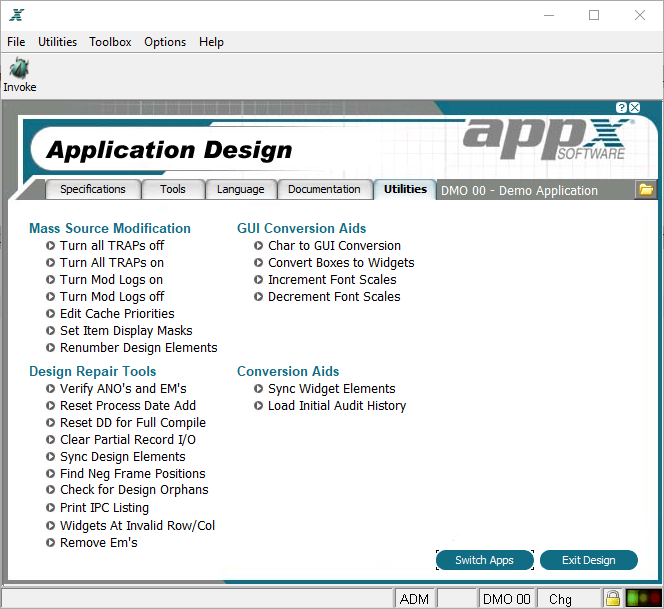
Task: Select Renumber Design Elements option
Action: click(138, 348)
